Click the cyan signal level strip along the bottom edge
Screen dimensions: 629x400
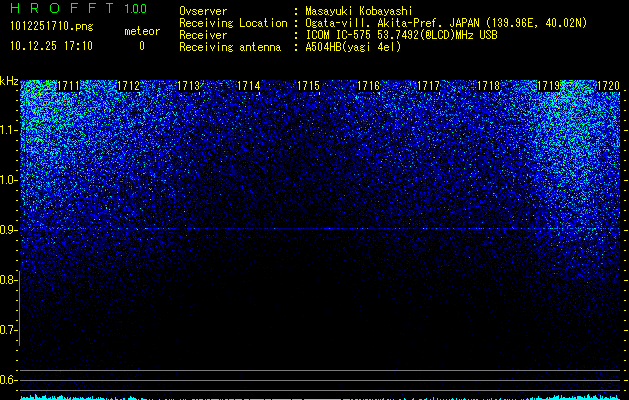pyautogui.click(x=320, y=397)
